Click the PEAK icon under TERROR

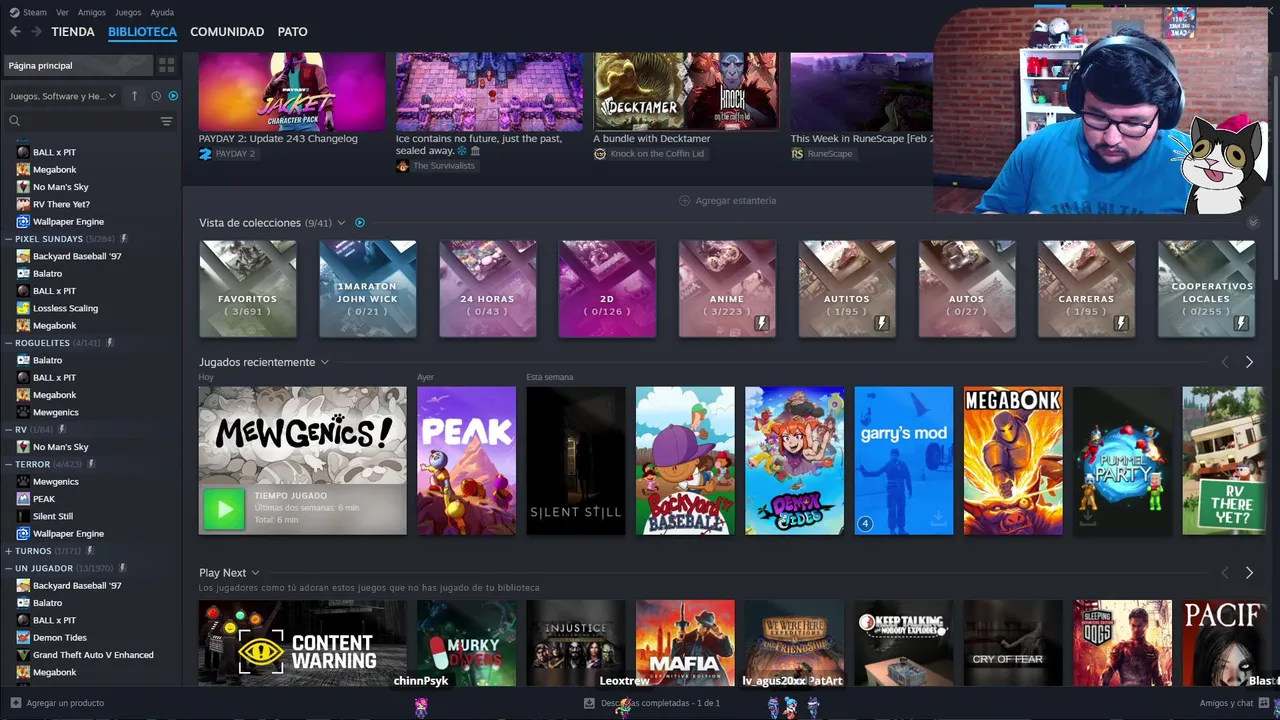pyautogui.click(x=23, y=499)
